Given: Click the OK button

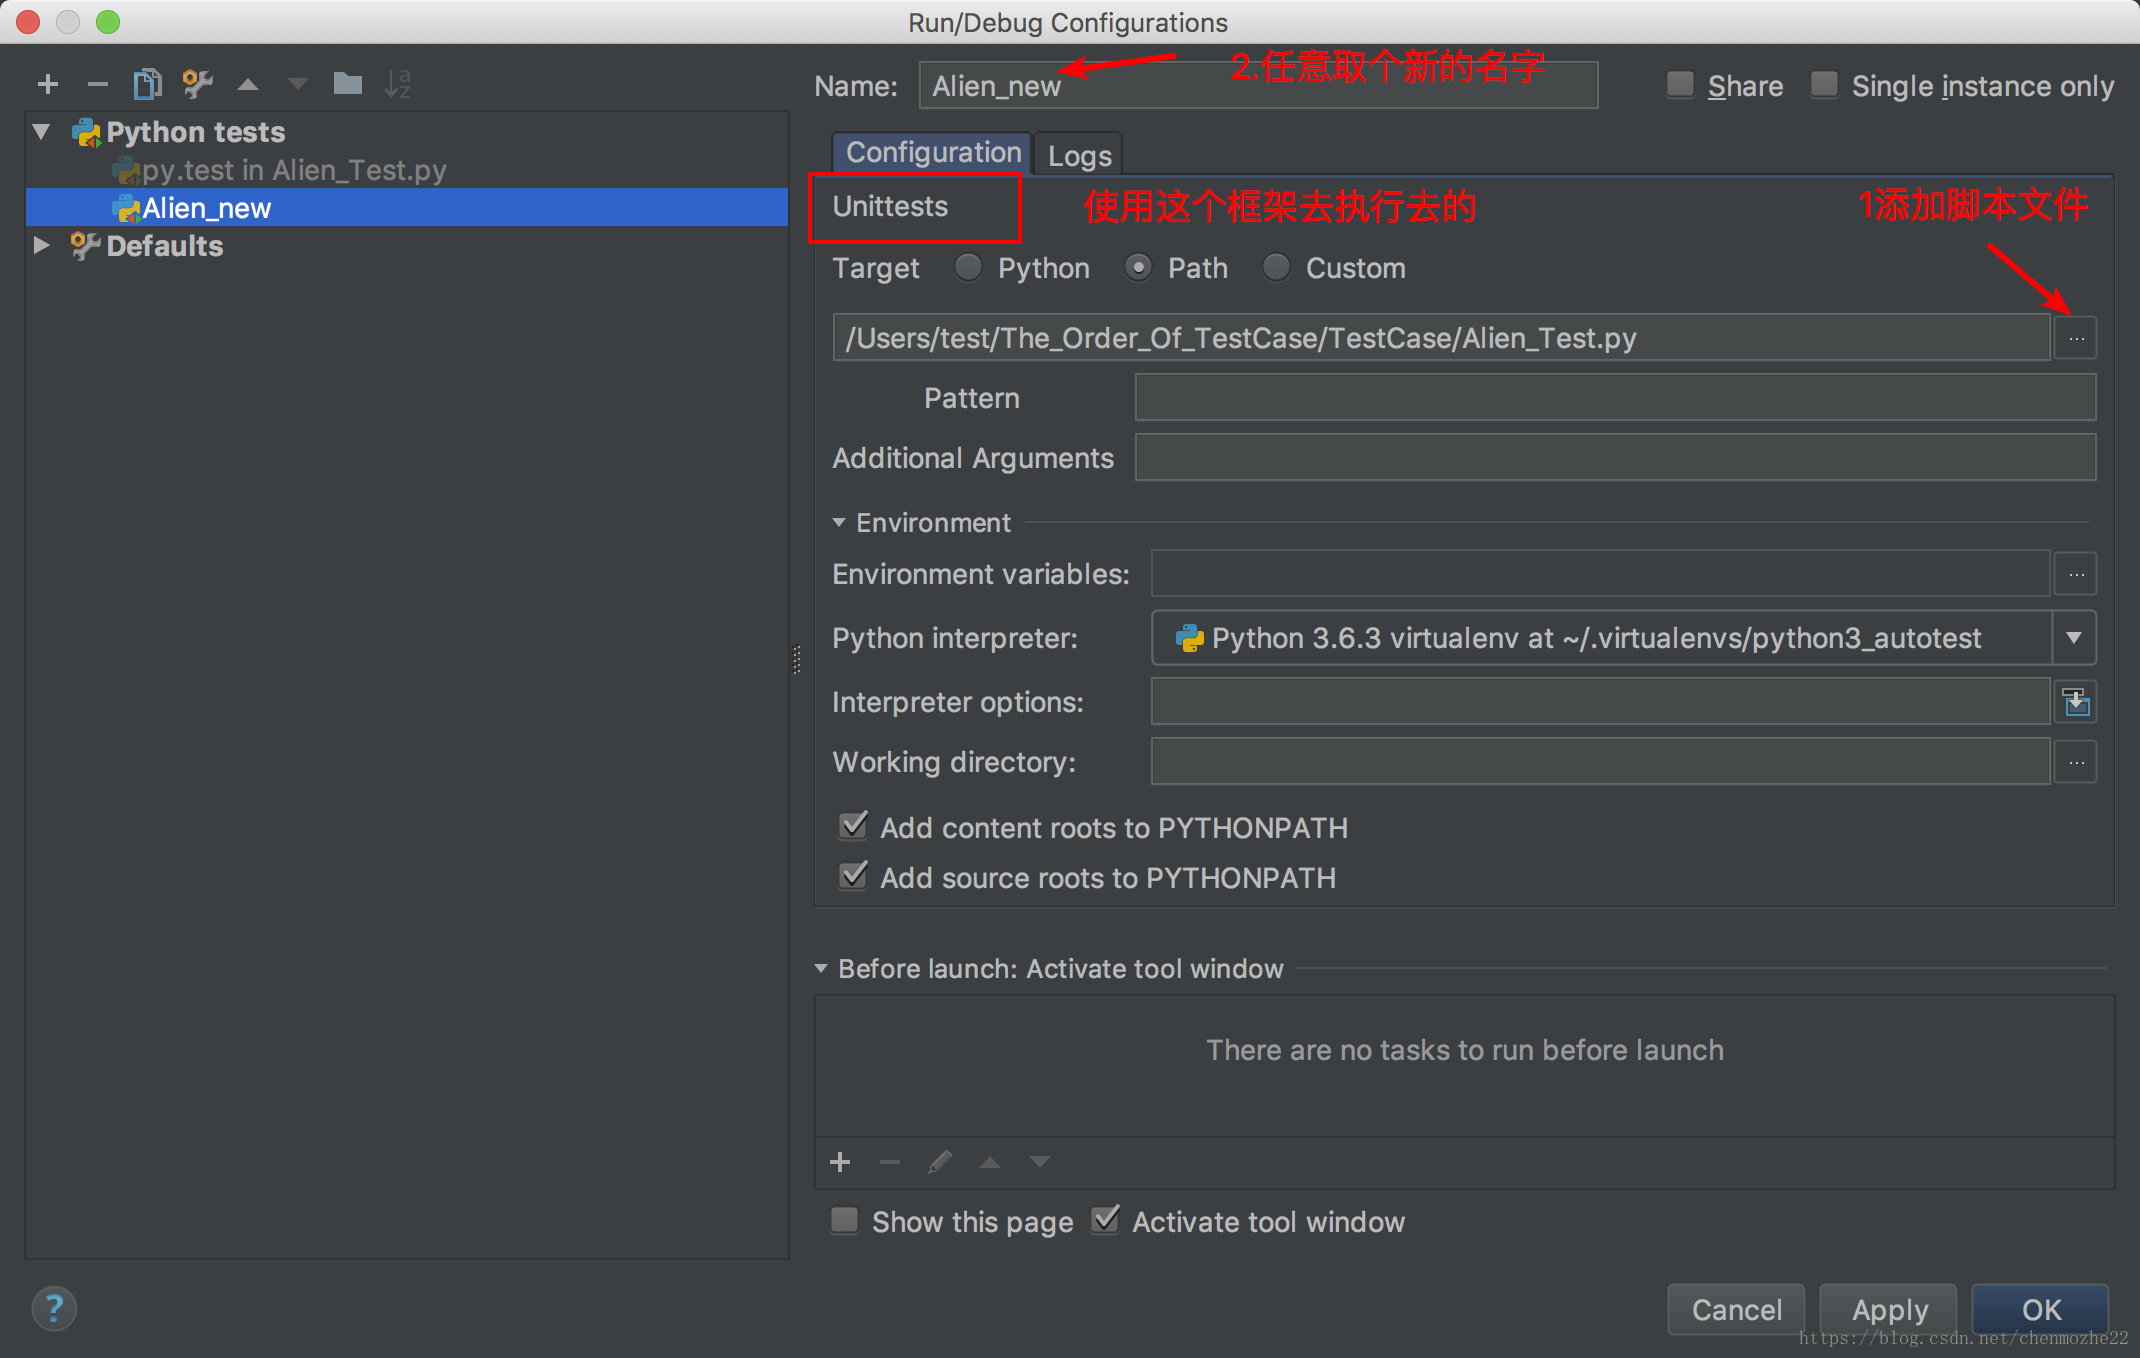Looking at the screenshot, I should point(2043,1308).
